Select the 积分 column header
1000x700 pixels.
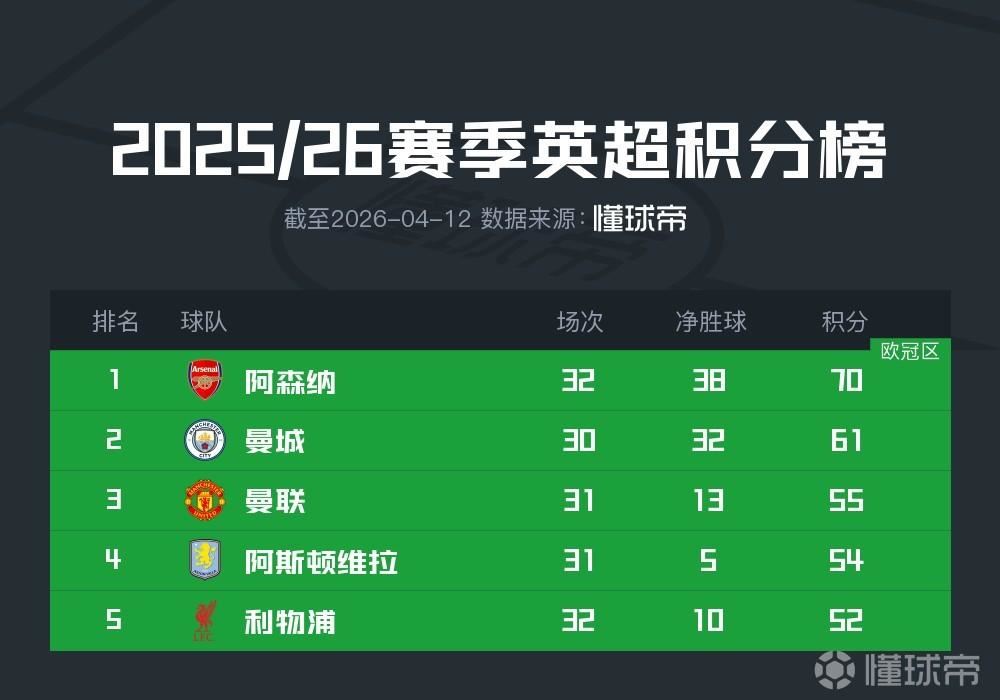pyautogui.click(x=845, y=321)
